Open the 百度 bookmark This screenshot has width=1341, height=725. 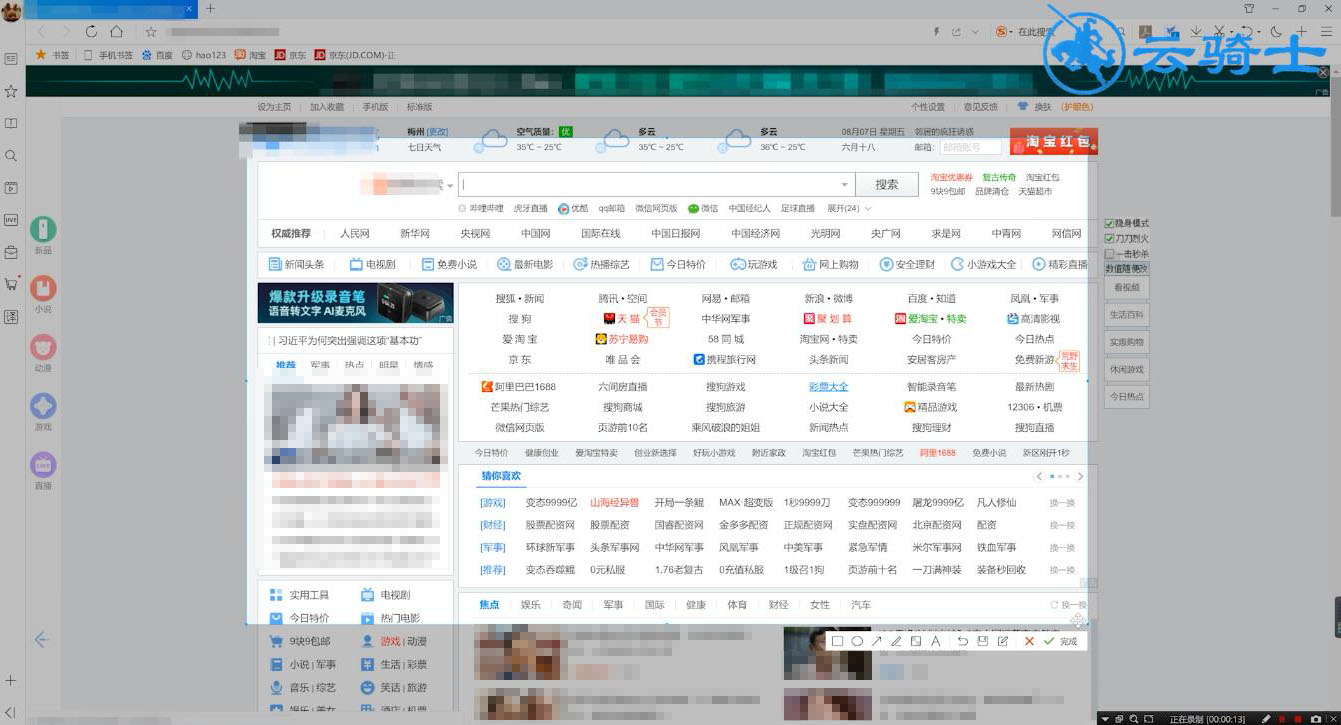(x=157, y=55)
